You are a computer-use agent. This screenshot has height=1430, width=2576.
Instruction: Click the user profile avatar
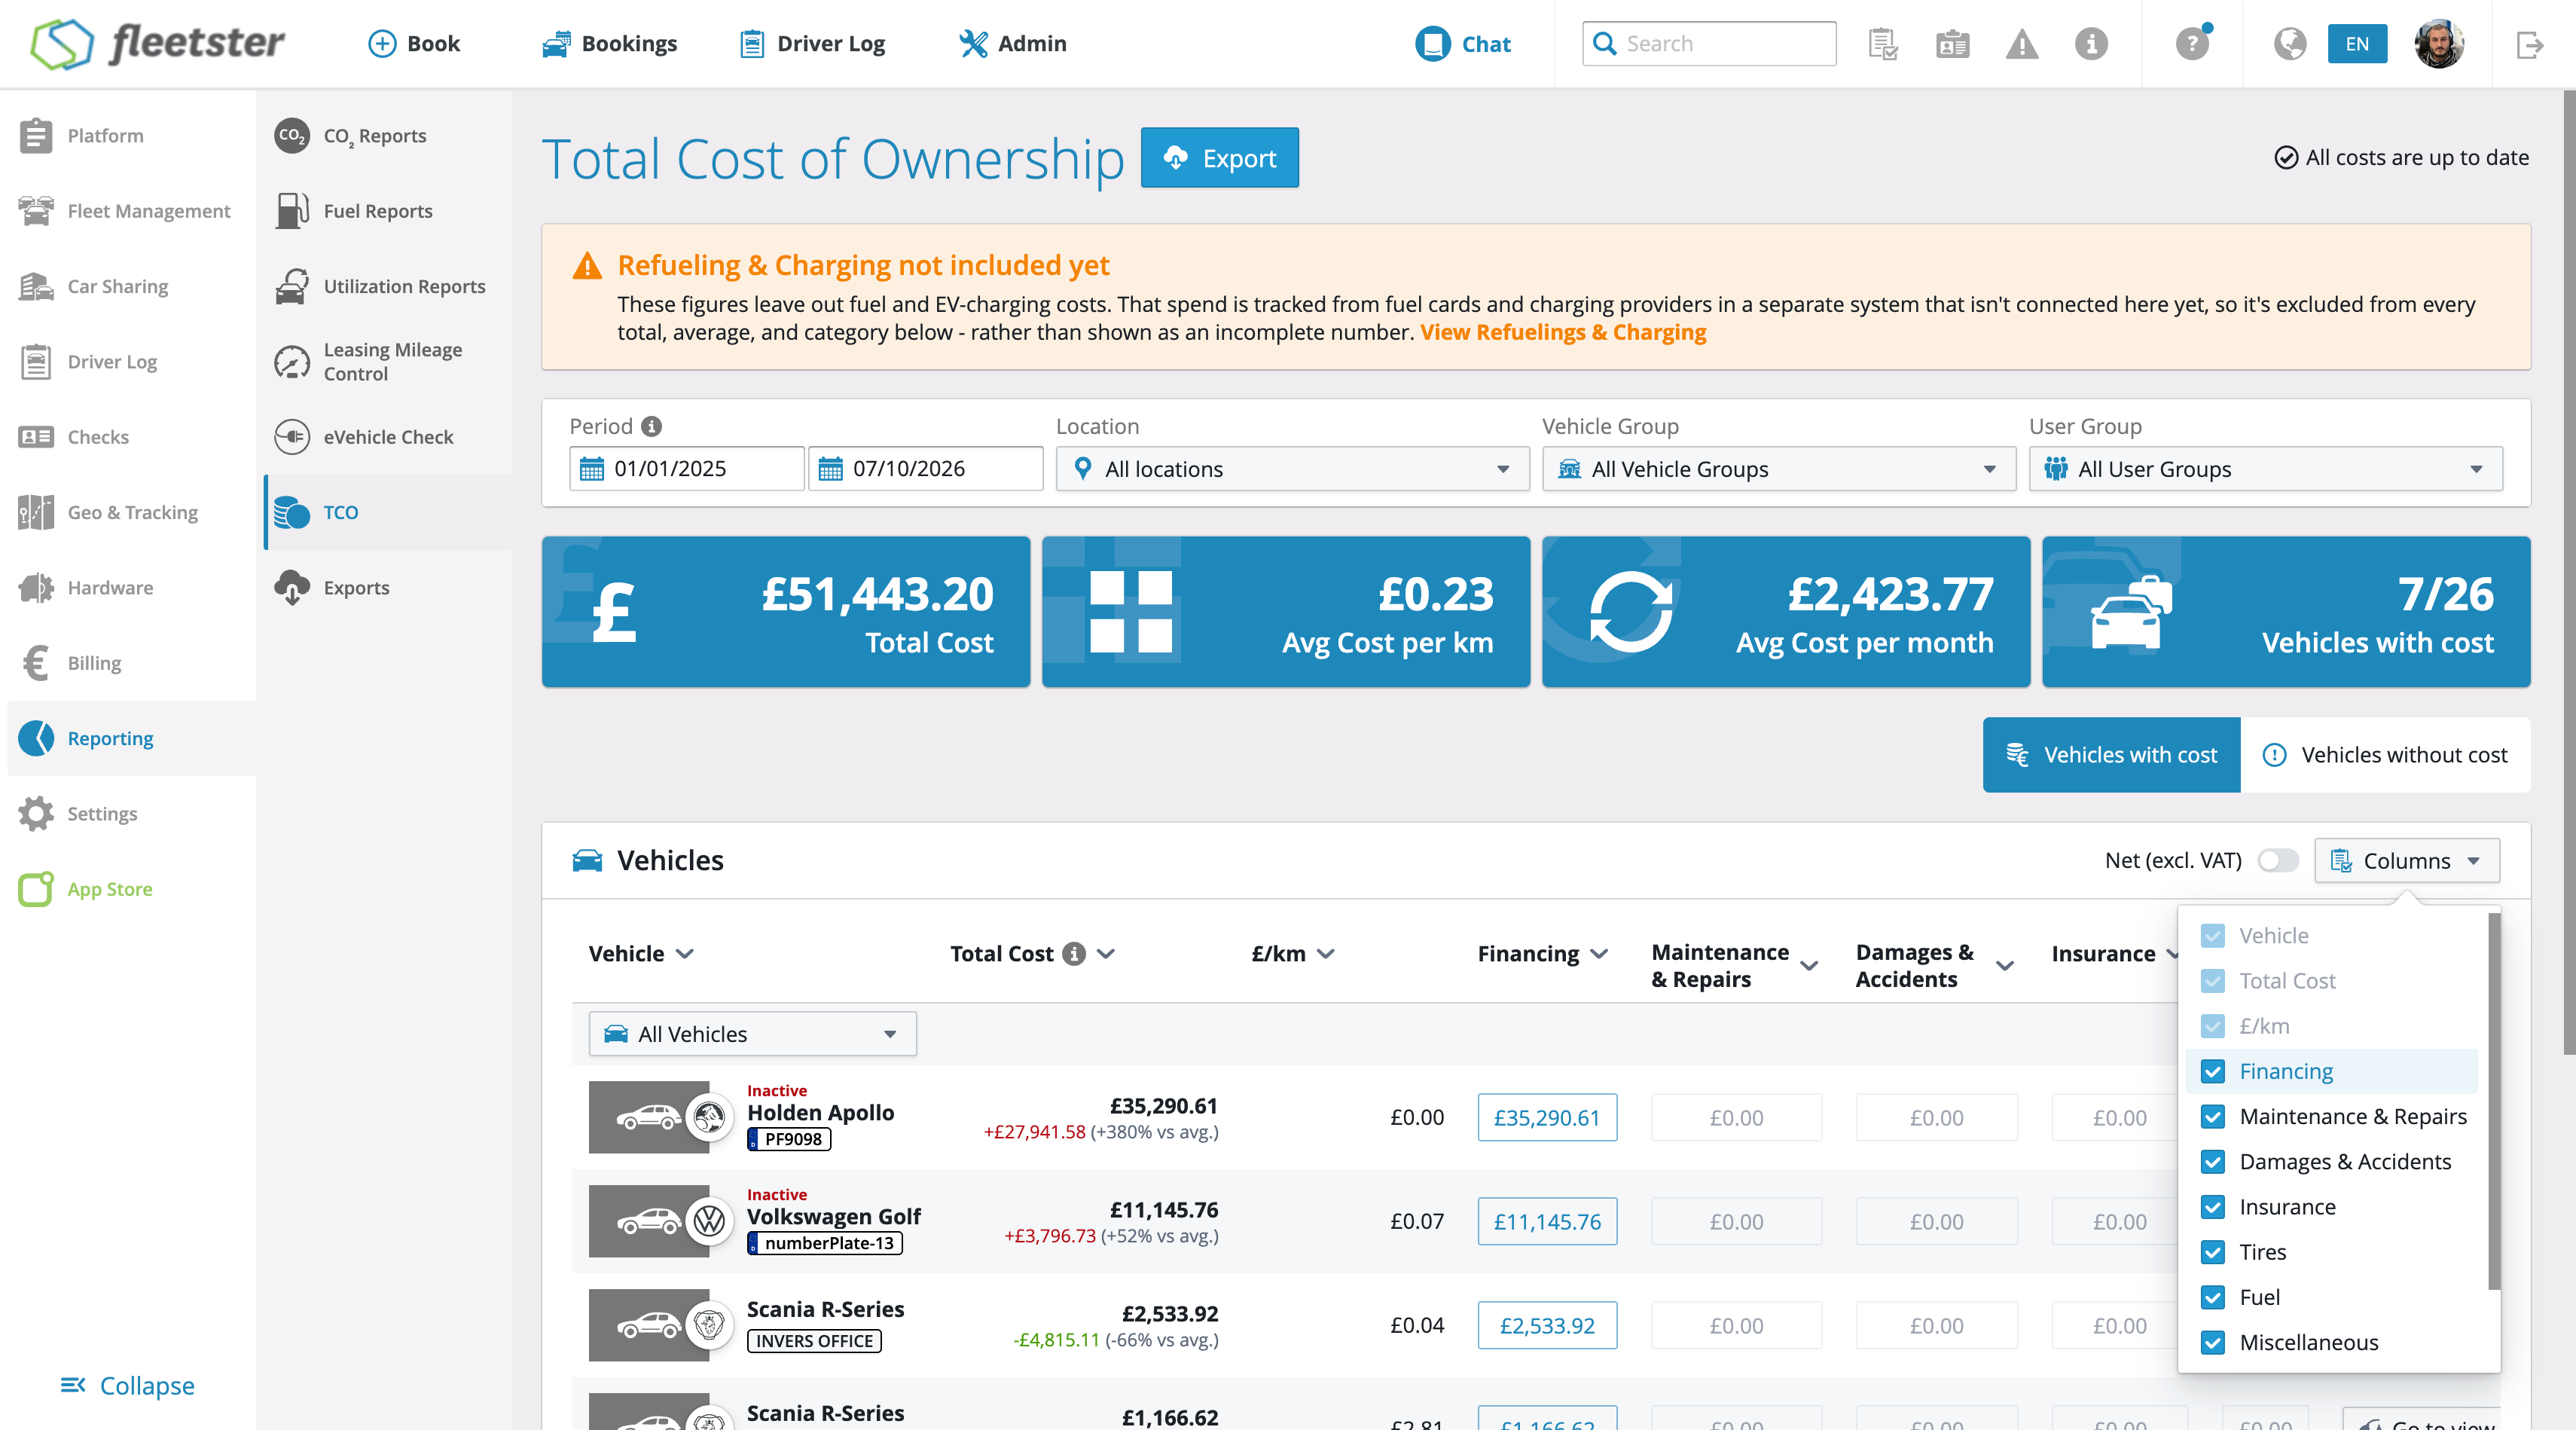coord(2438,44)
